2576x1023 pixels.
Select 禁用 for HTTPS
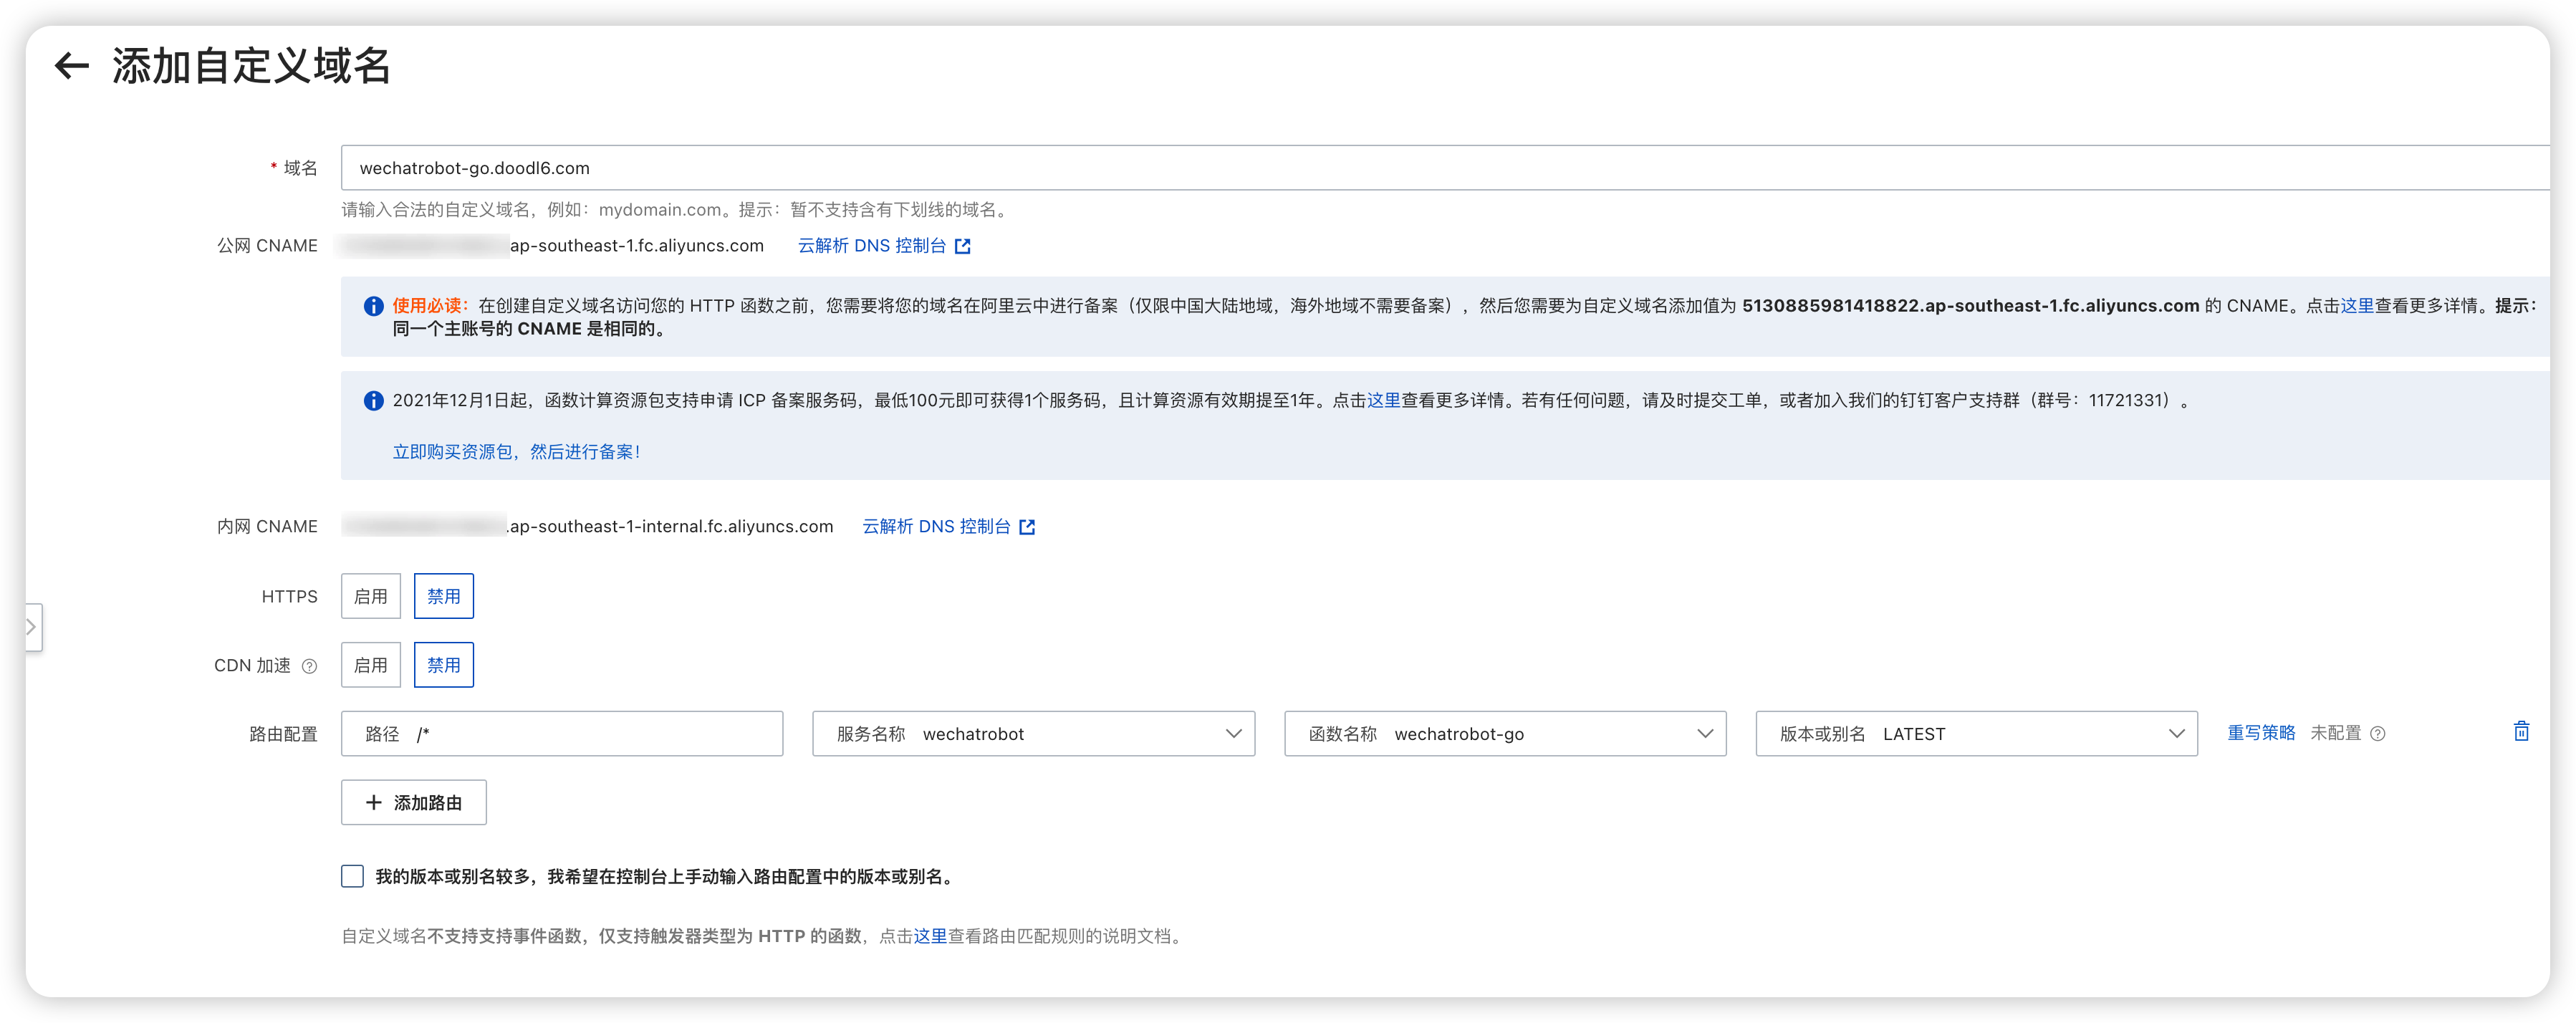(x=443, y=596)
